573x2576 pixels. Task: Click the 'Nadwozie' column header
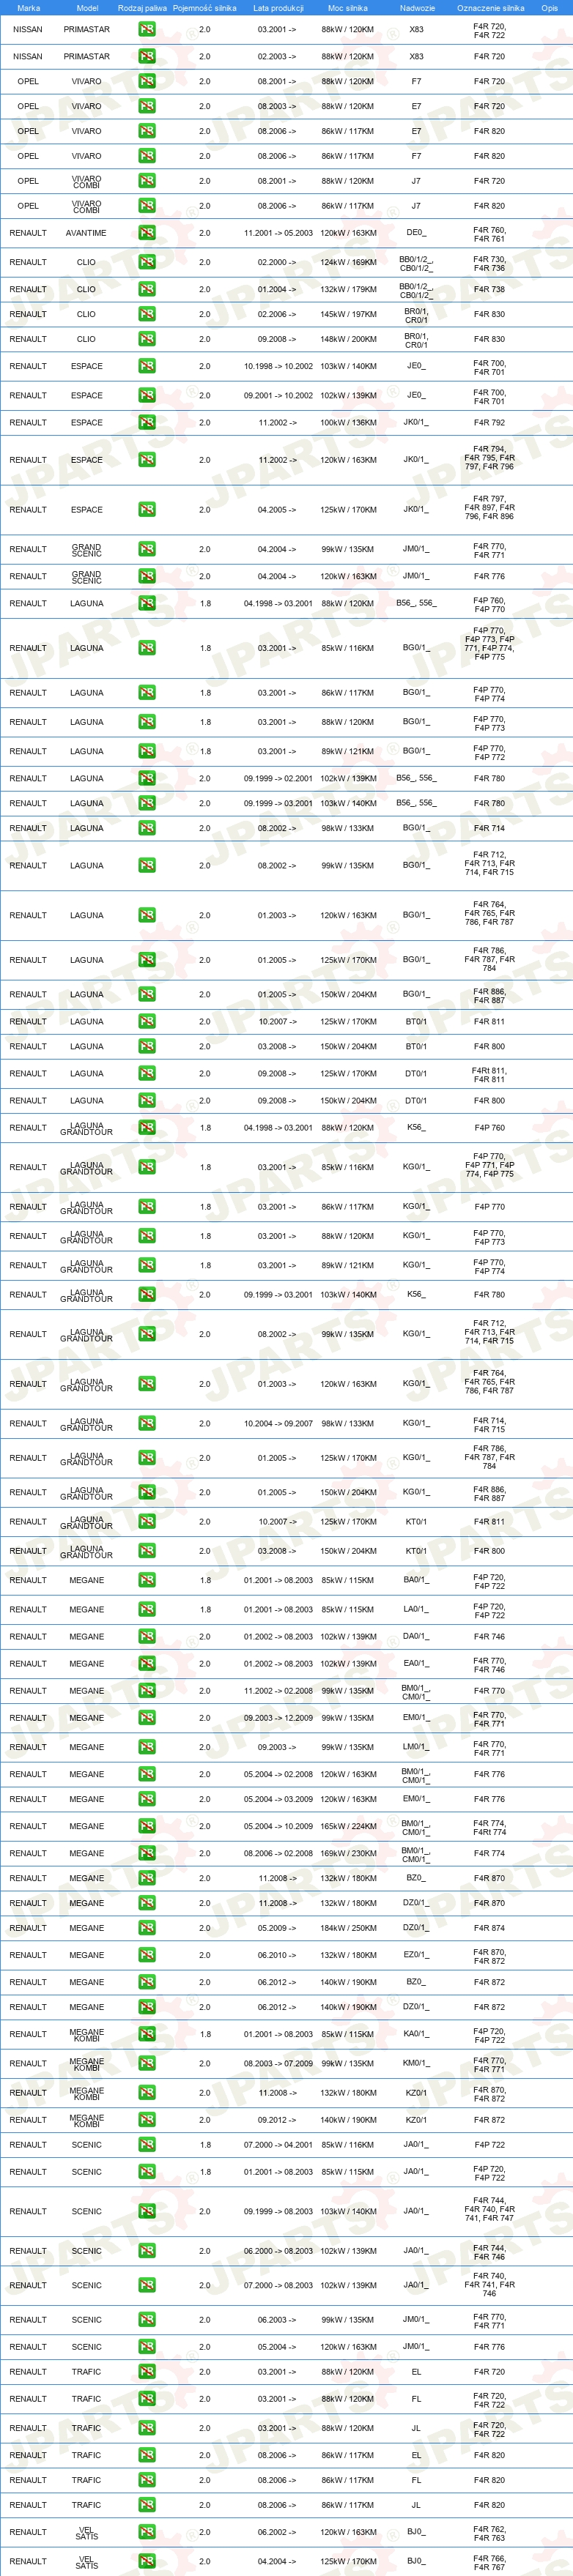point(417,8)
